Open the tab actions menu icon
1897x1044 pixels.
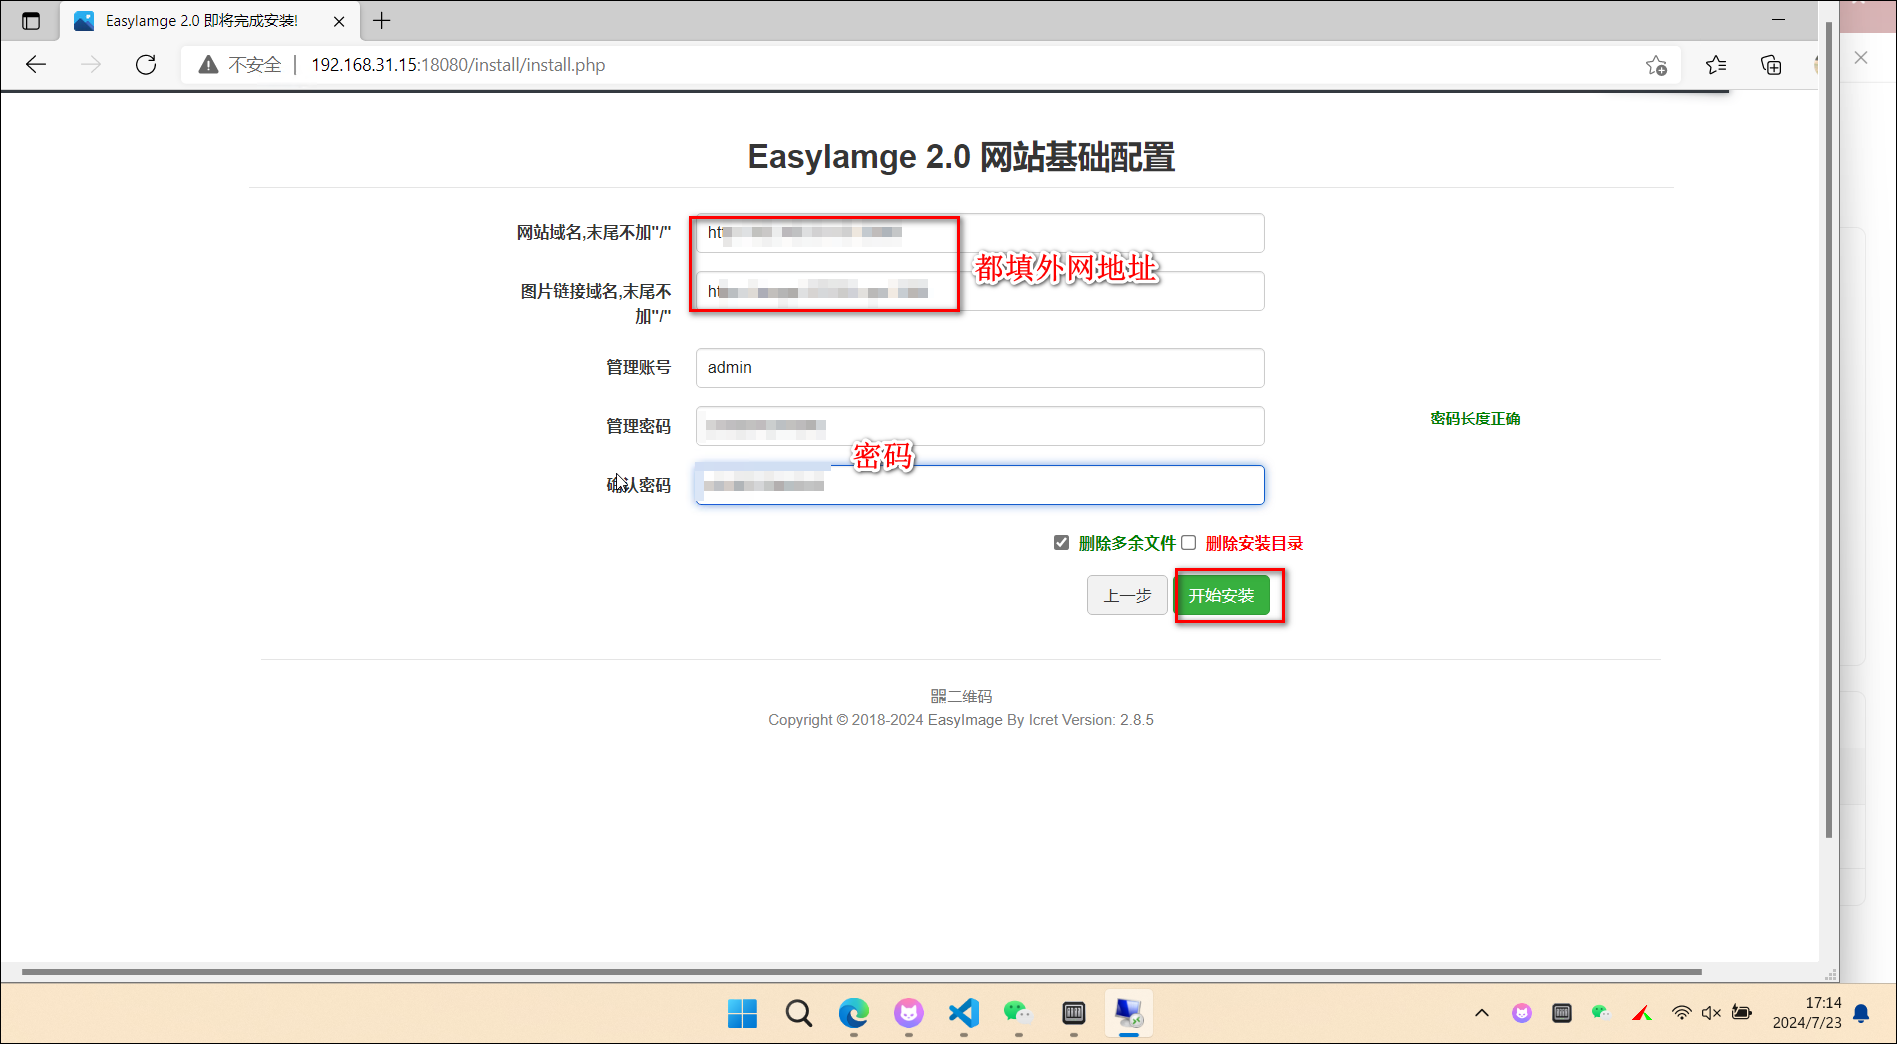31,21
